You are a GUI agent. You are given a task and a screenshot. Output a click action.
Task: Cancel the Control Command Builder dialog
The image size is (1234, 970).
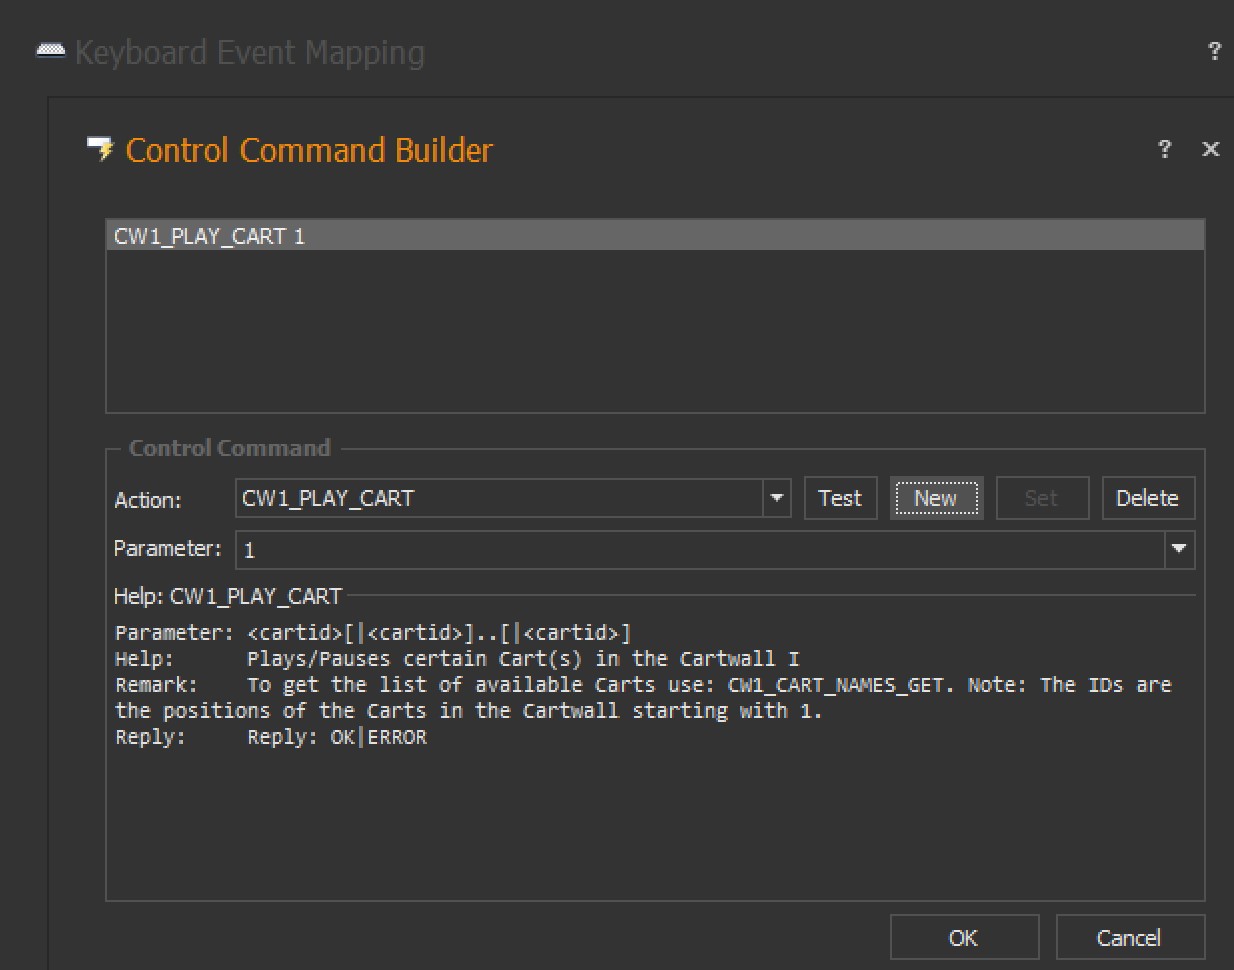(1130, 937)
